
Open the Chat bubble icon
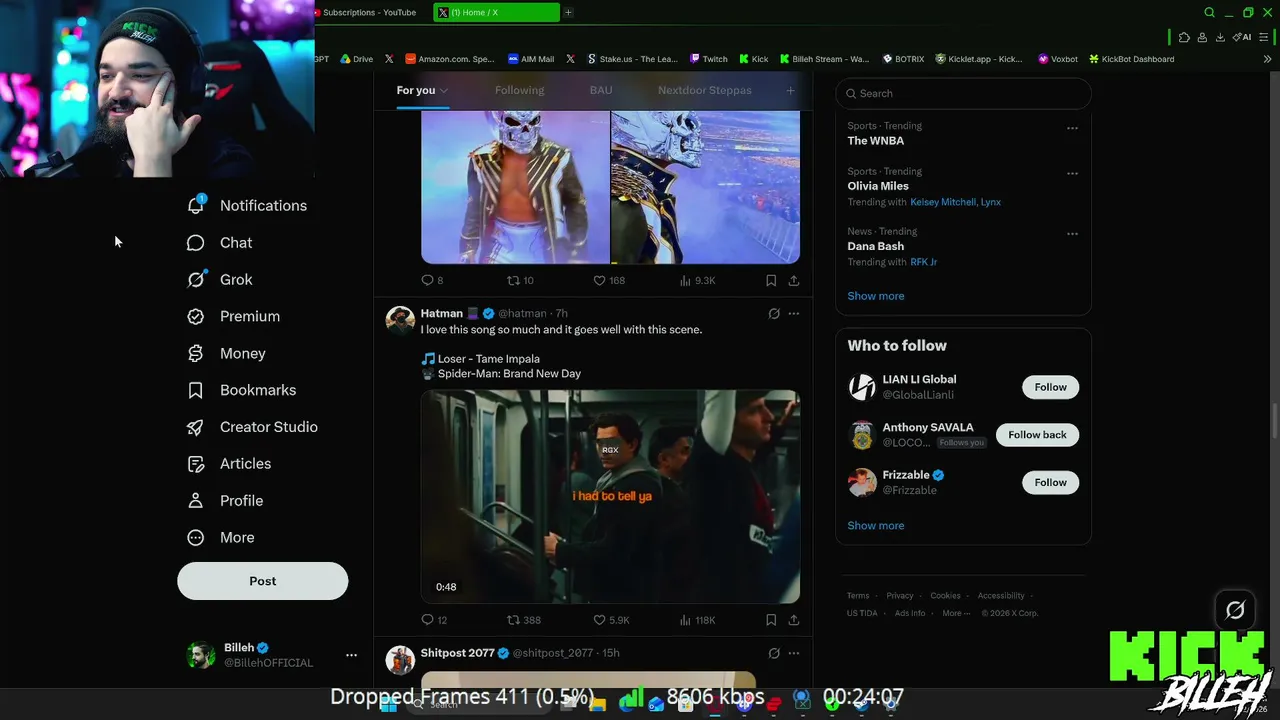[196, 243]
